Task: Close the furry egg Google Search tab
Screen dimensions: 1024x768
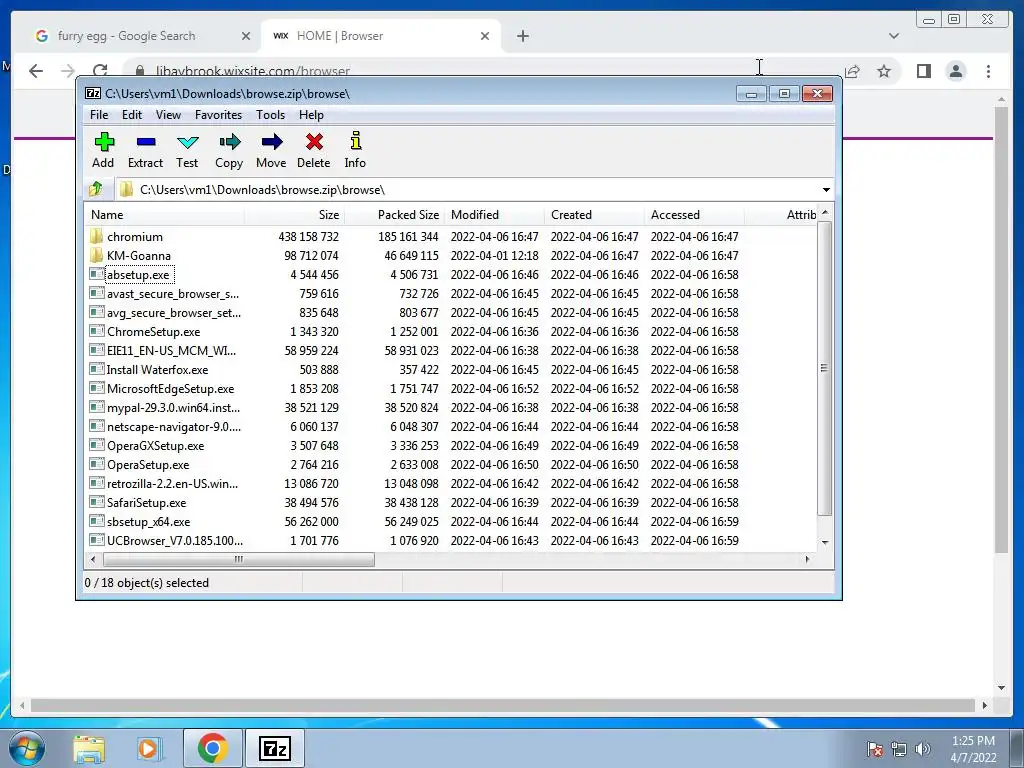Action: click(246, 36)
